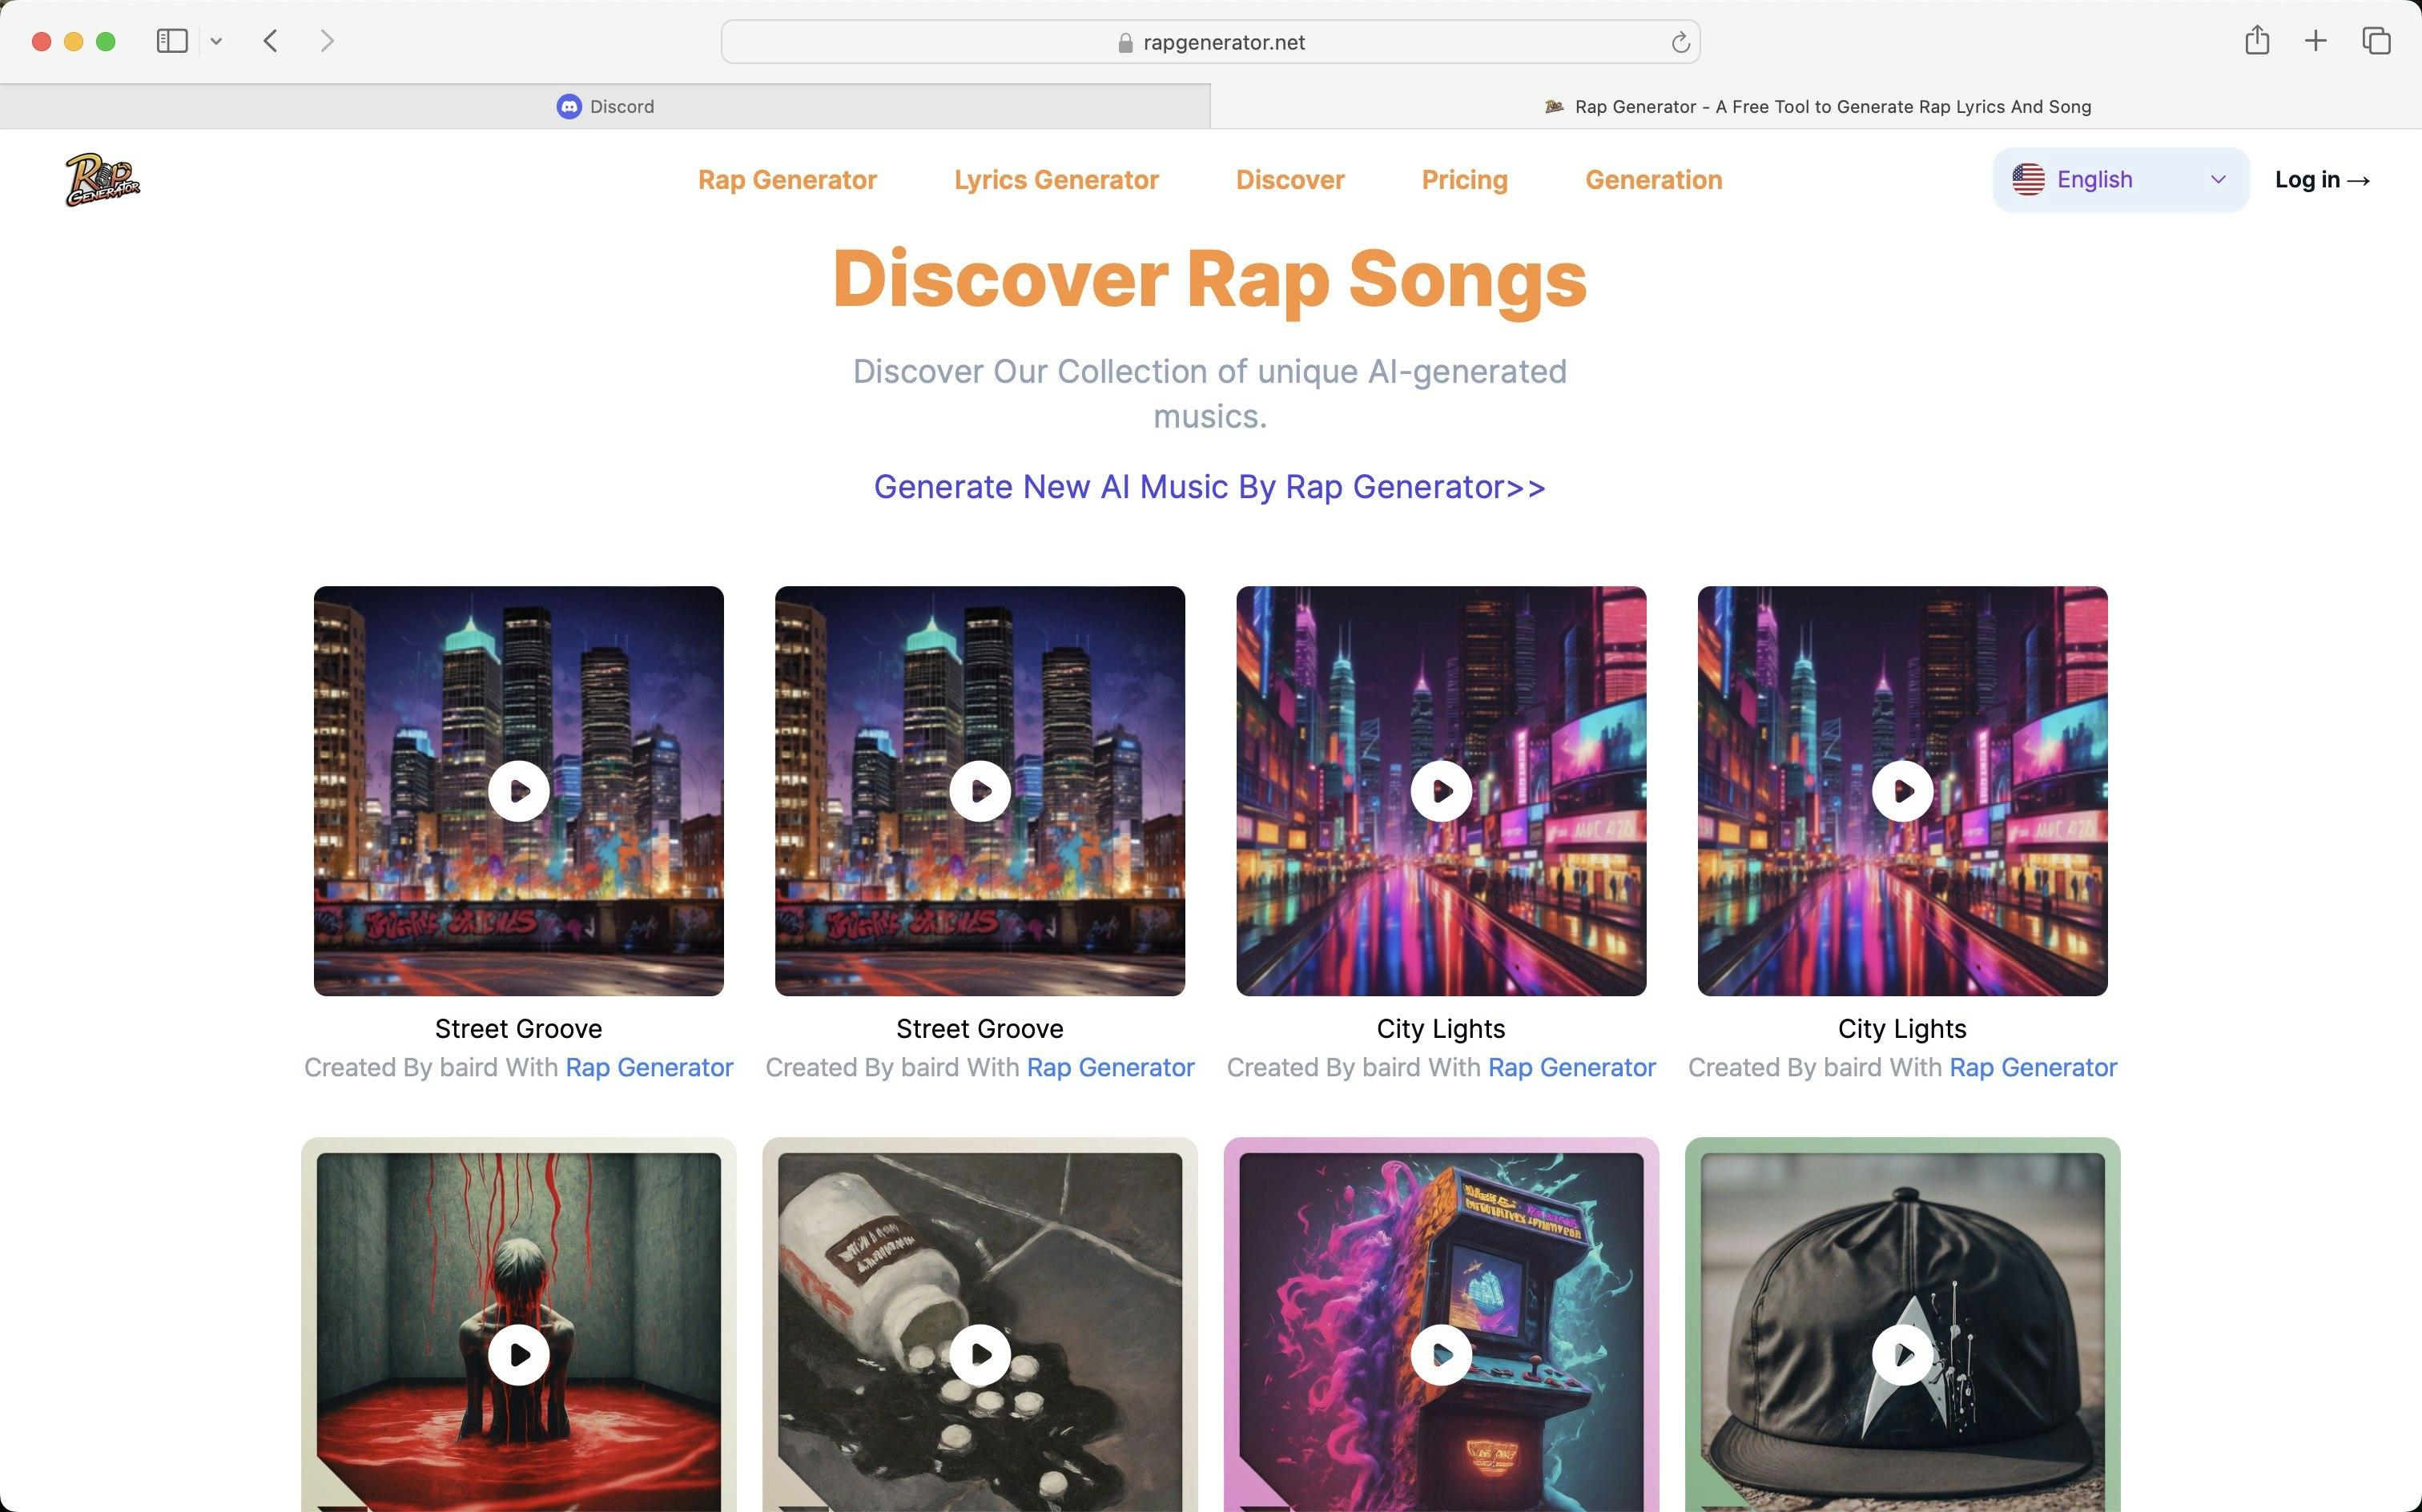
Task: Click the Share icon in Safari toolbar
Action: [x=2256, y=41]
